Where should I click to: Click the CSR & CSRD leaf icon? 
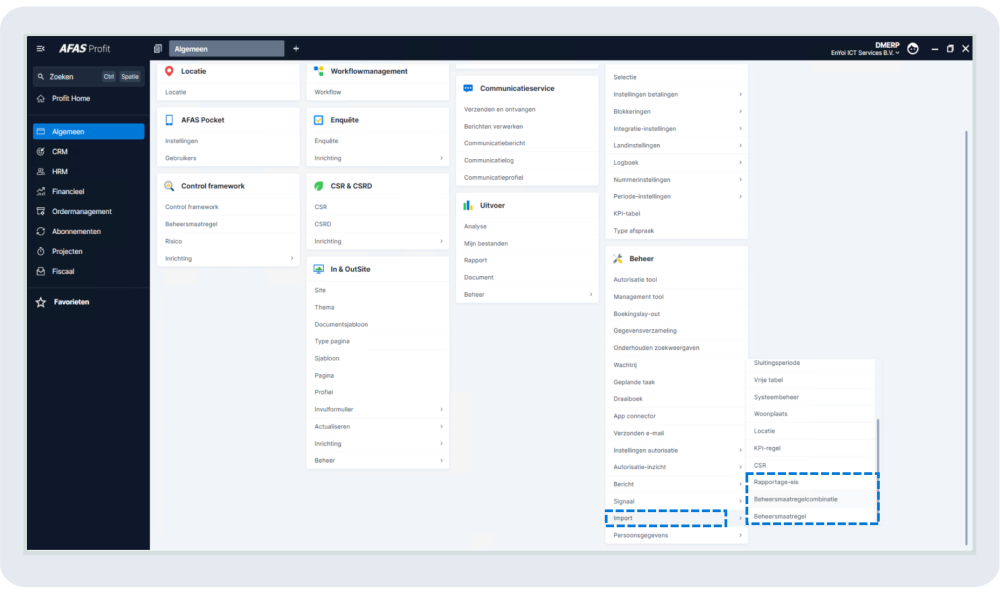319,186
